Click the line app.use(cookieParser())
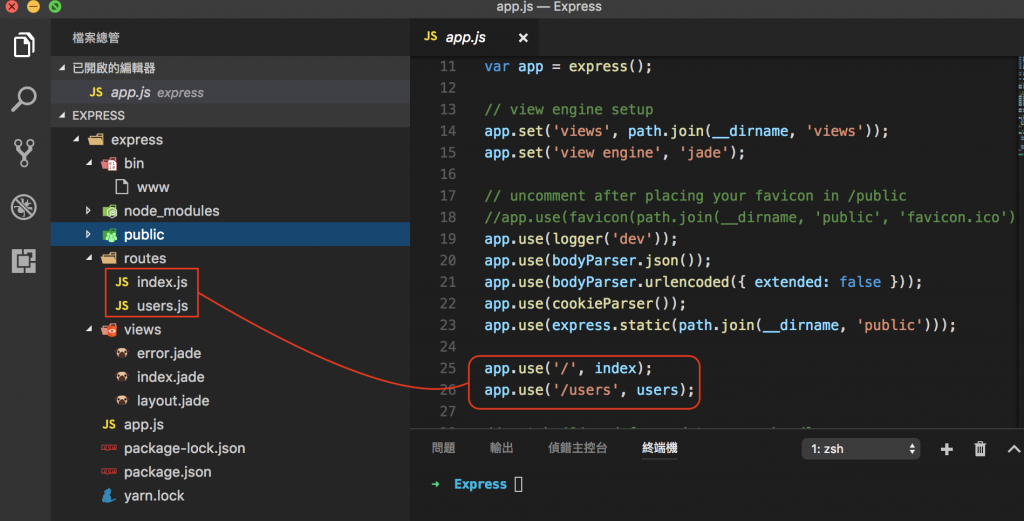Screen dimensions: 1024x521 [585, 304]
